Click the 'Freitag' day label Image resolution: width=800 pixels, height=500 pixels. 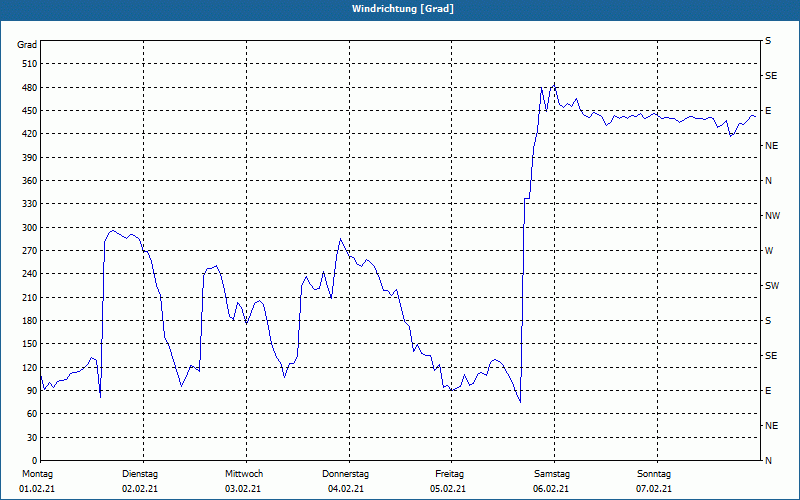coord(449,474)
